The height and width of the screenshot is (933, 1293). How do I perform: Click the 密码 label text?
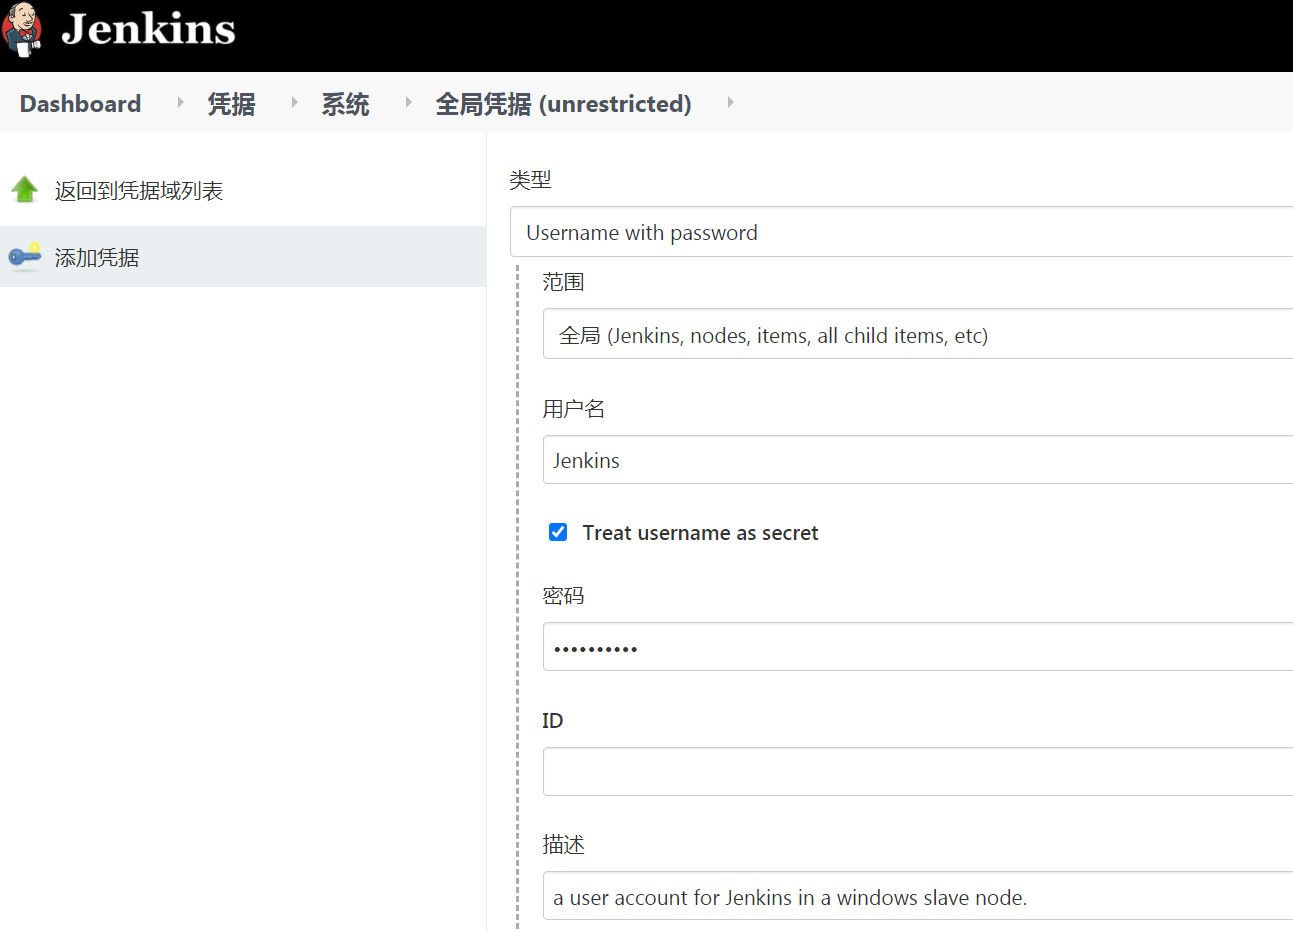(x=563, y=596)
